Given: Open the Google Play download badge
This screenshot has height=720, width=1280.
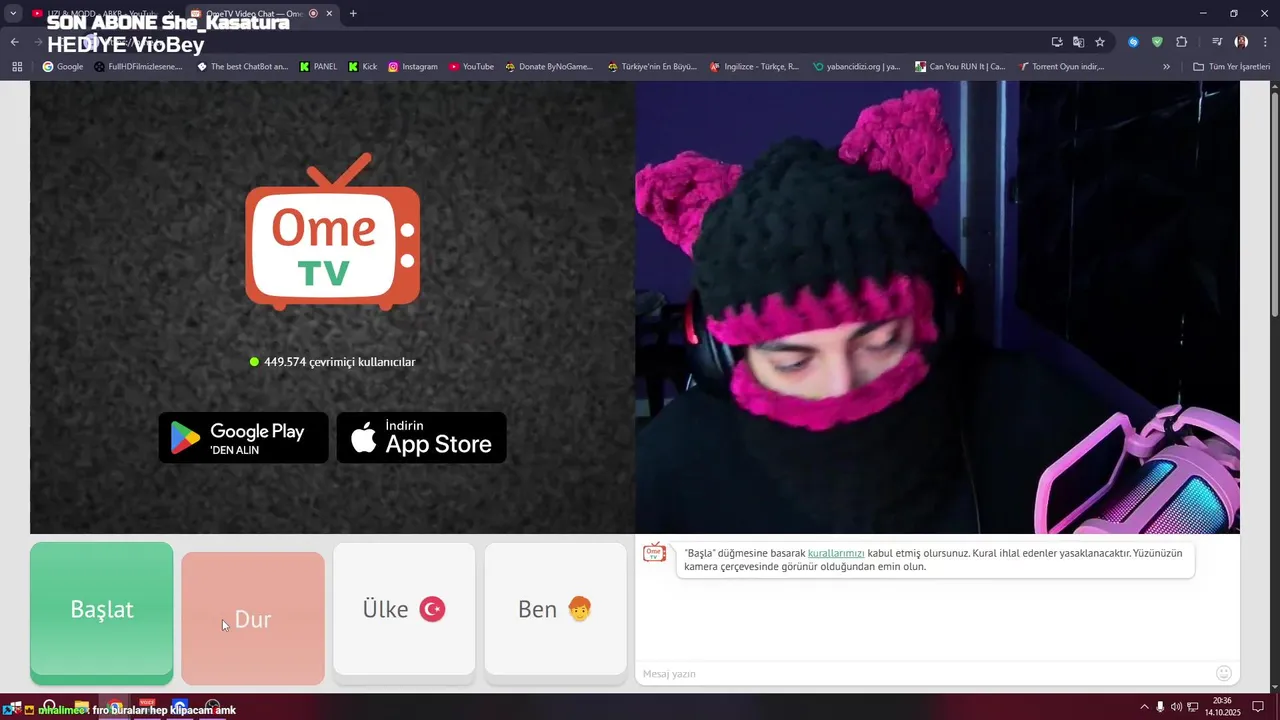Looking at the screenshot, I should 243,438.
